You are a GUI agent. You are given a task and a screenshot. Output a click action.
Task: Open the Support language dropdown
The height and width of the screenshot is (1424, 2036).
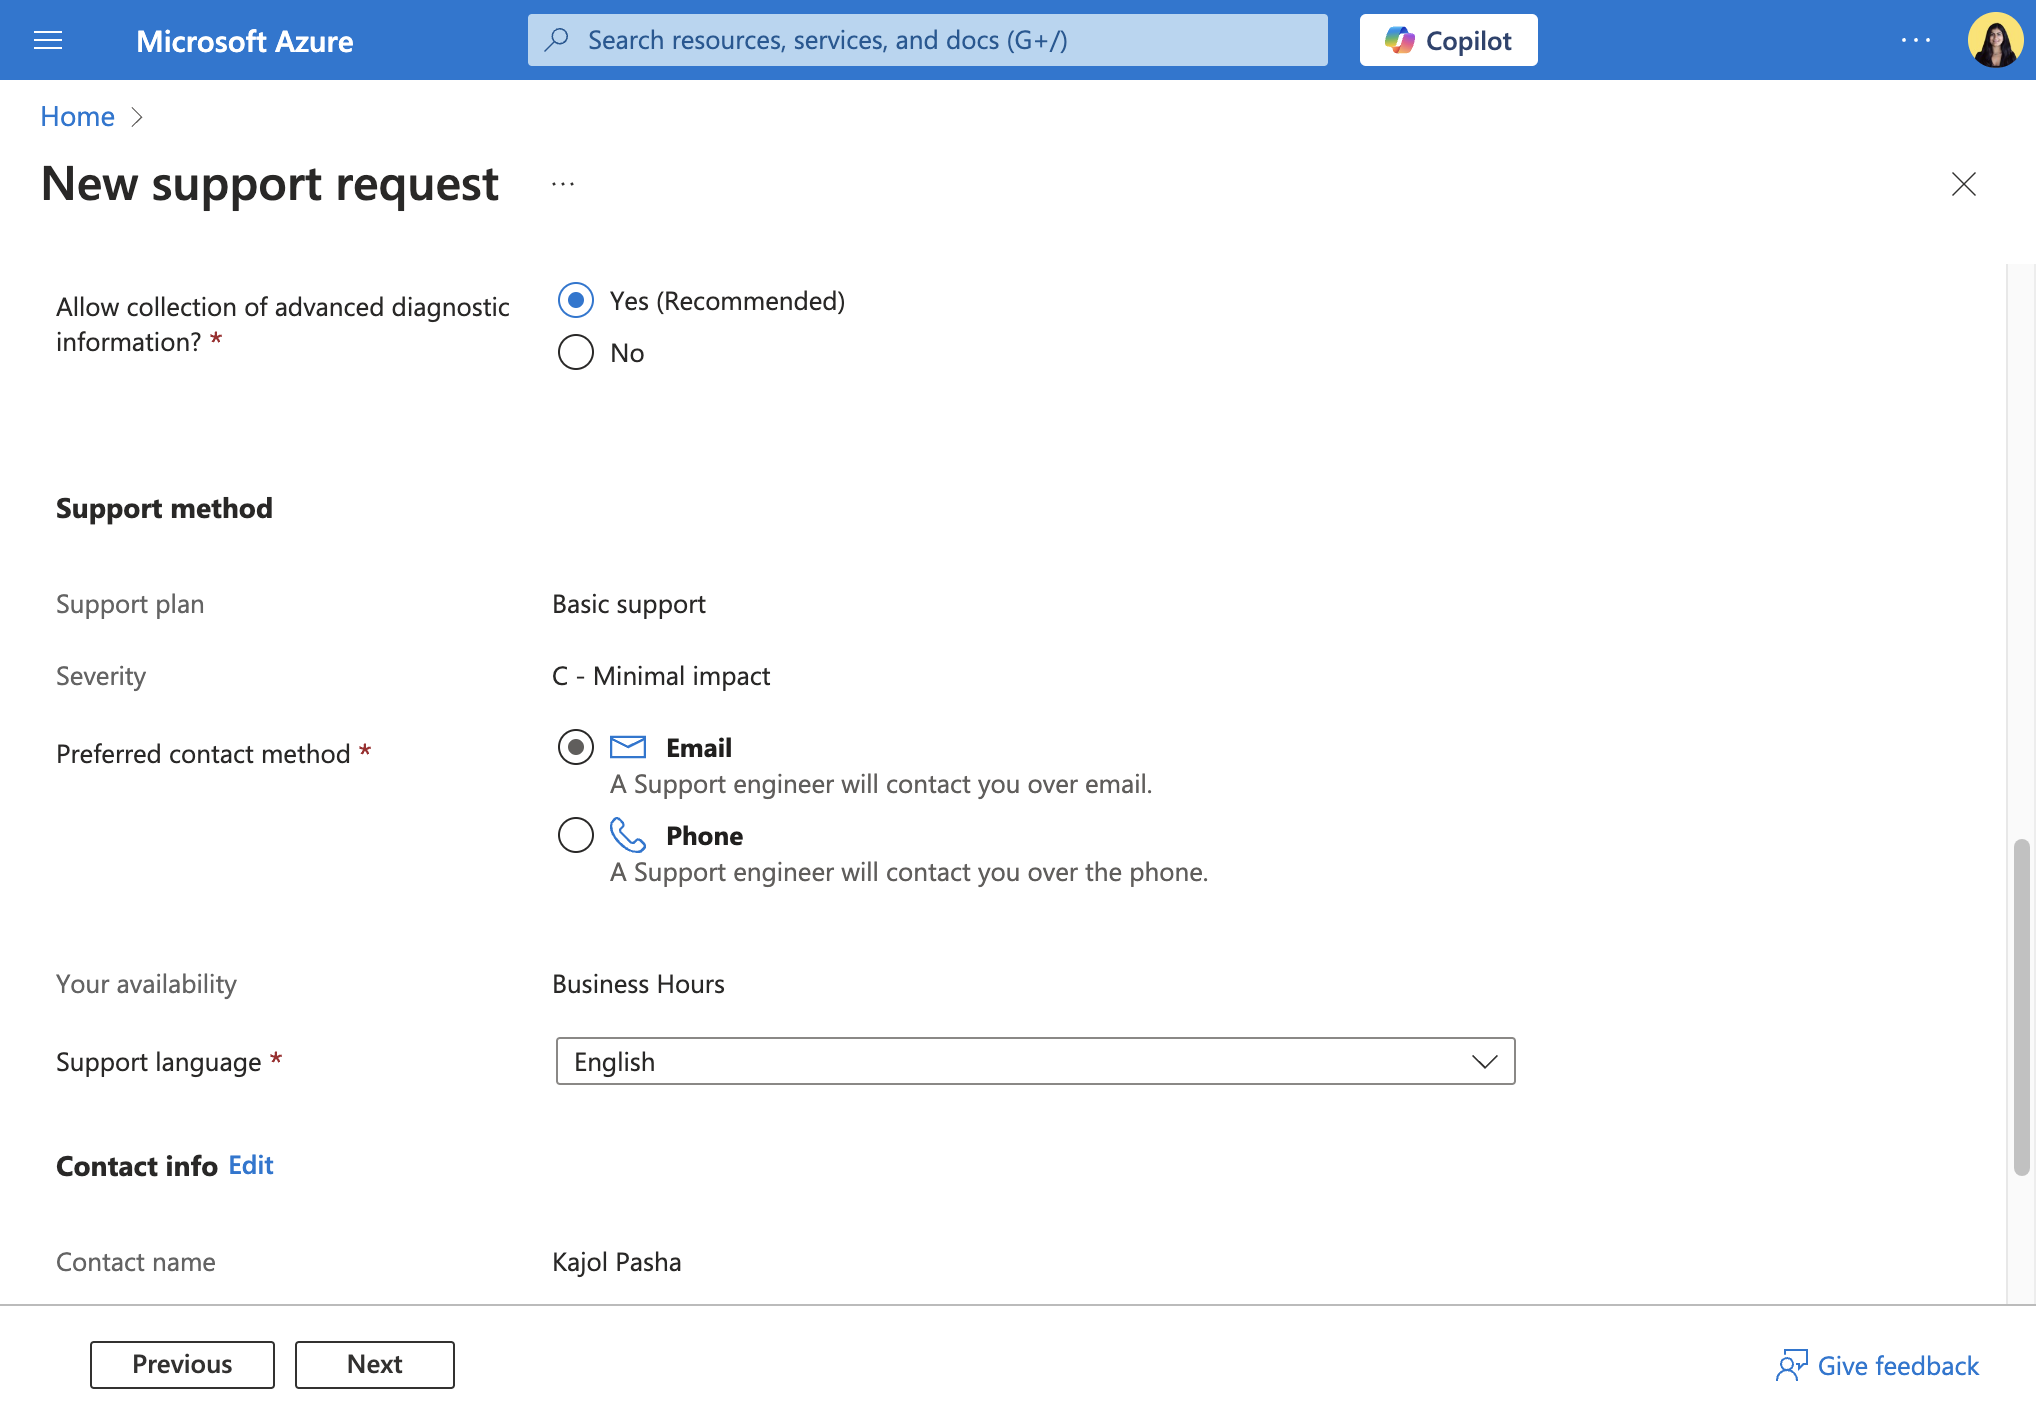[x=1035, y=1061]
